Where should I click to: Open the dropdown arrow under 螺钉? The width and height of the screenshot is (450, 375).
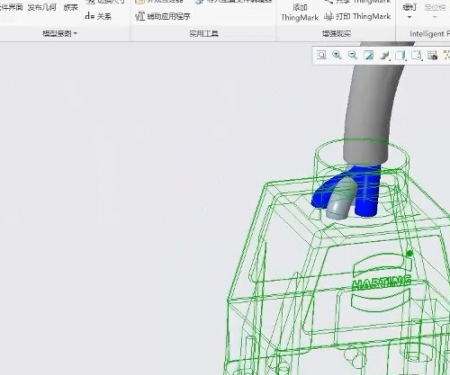click(409, 17)
